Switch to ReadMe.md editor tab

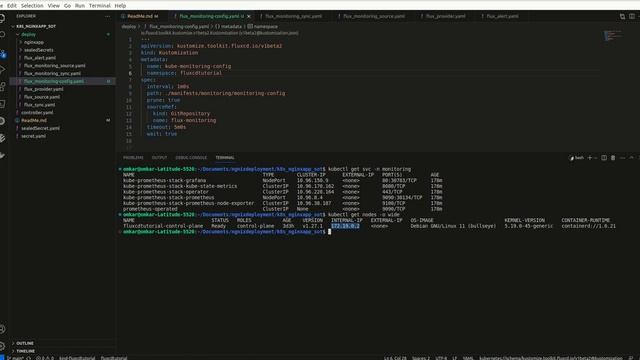click(x=143, y=16)
